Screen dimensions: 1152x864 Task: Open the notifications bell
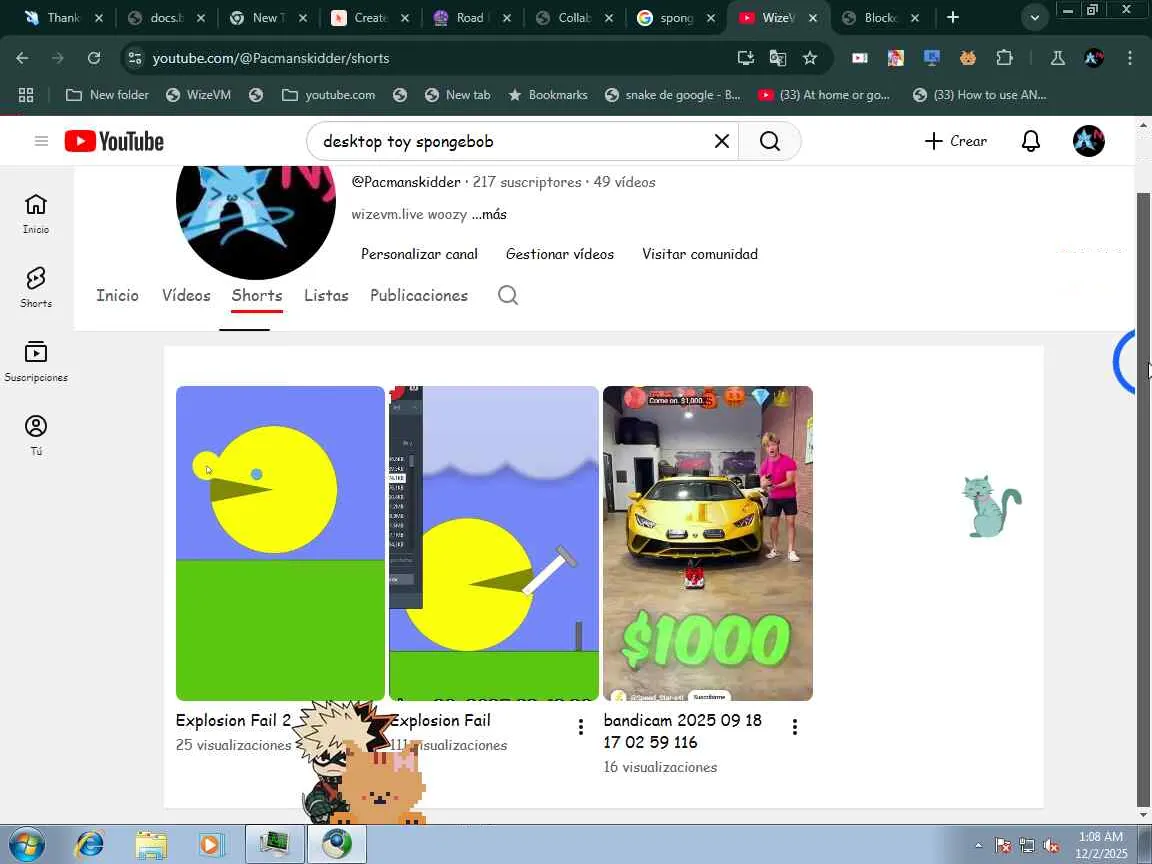point(1031,141)
